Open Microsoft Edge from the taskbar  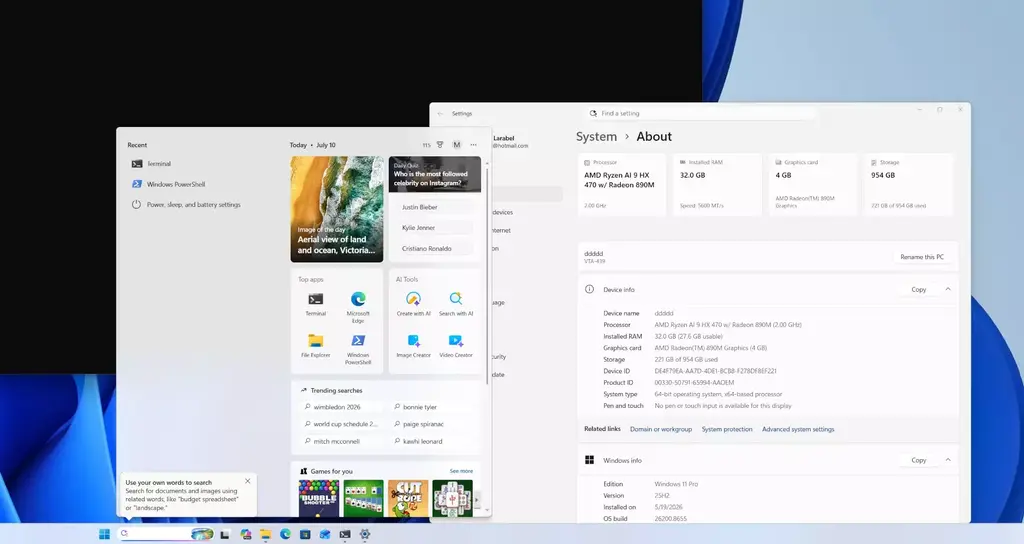coord(285,534)
